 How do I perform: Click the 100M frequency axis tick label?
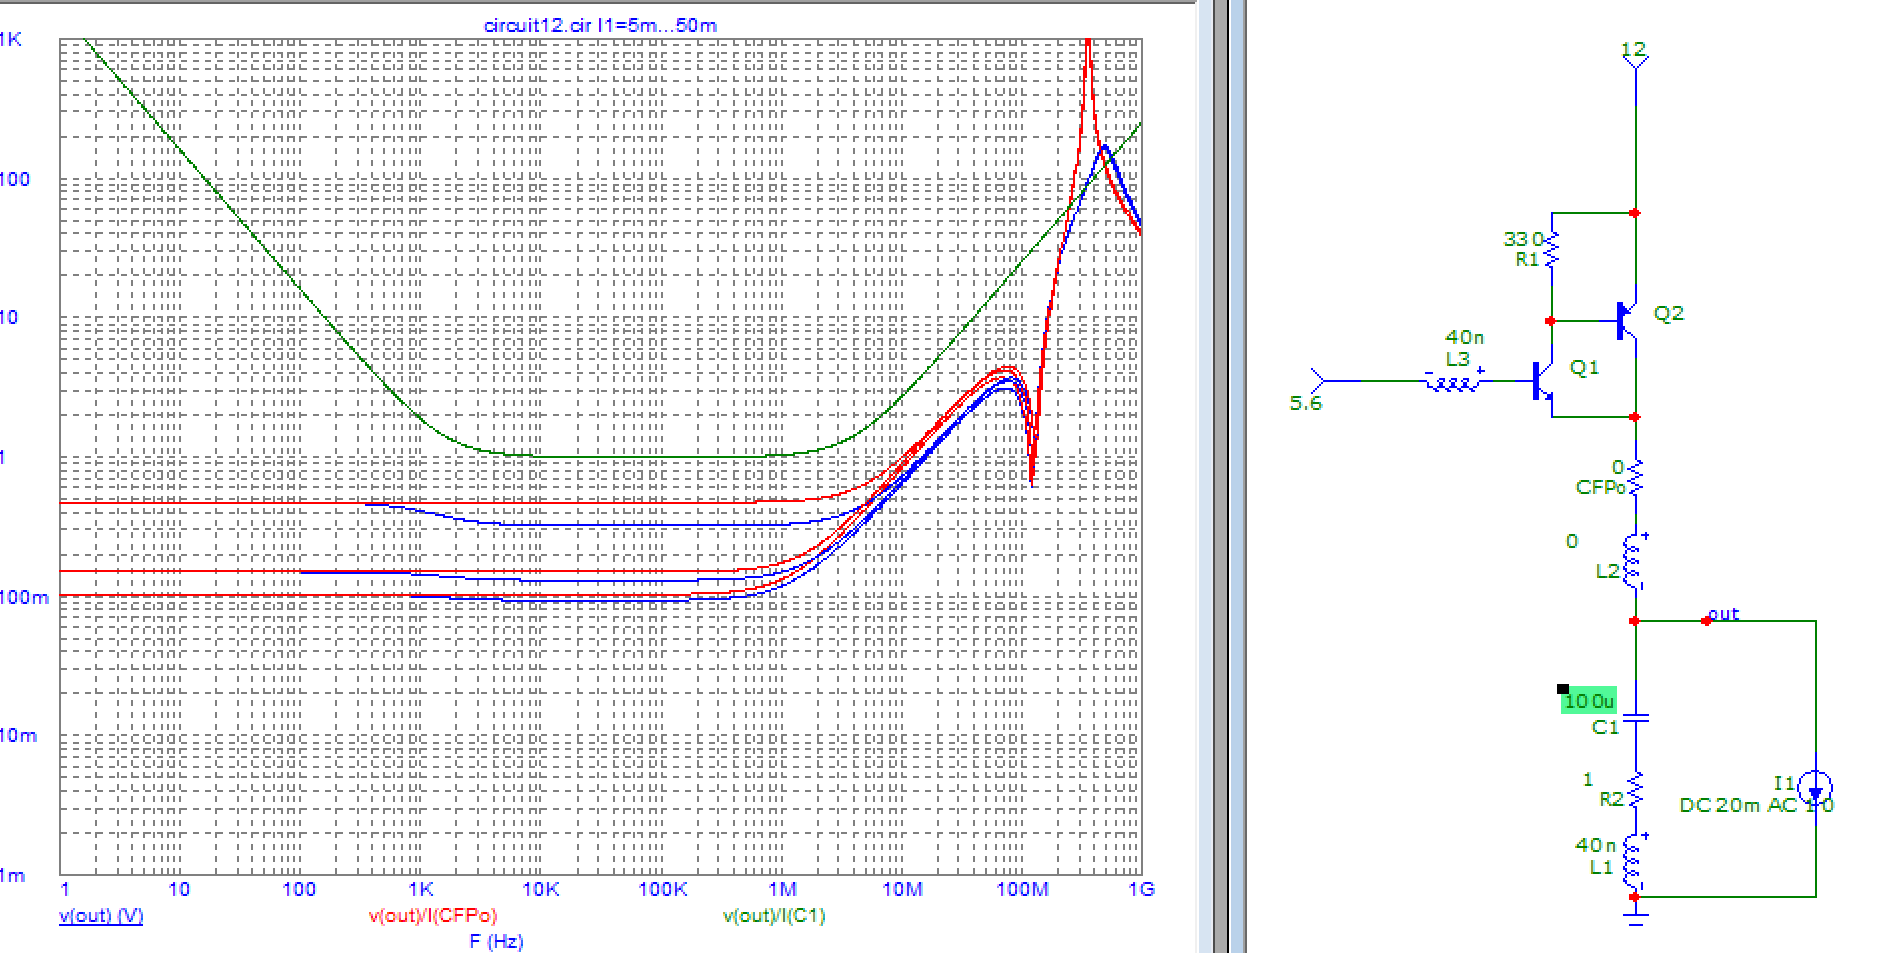click(x=1022, y=889)
